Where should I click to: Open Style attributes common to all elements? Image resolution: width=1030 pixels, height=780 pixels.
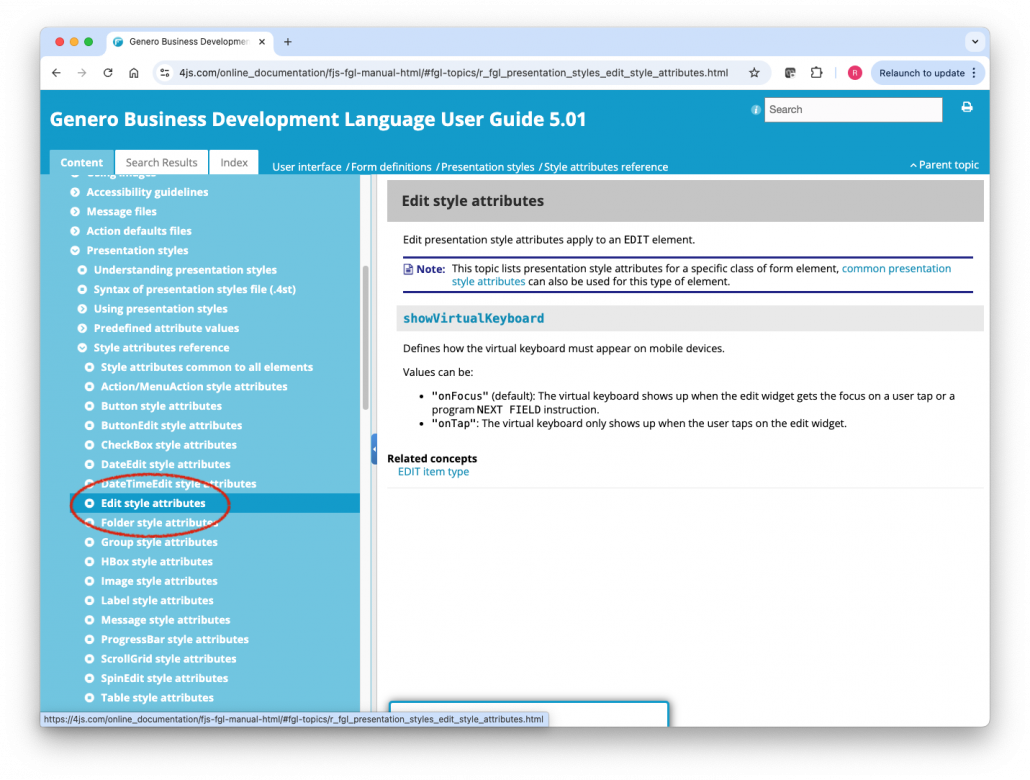(207, 367)
